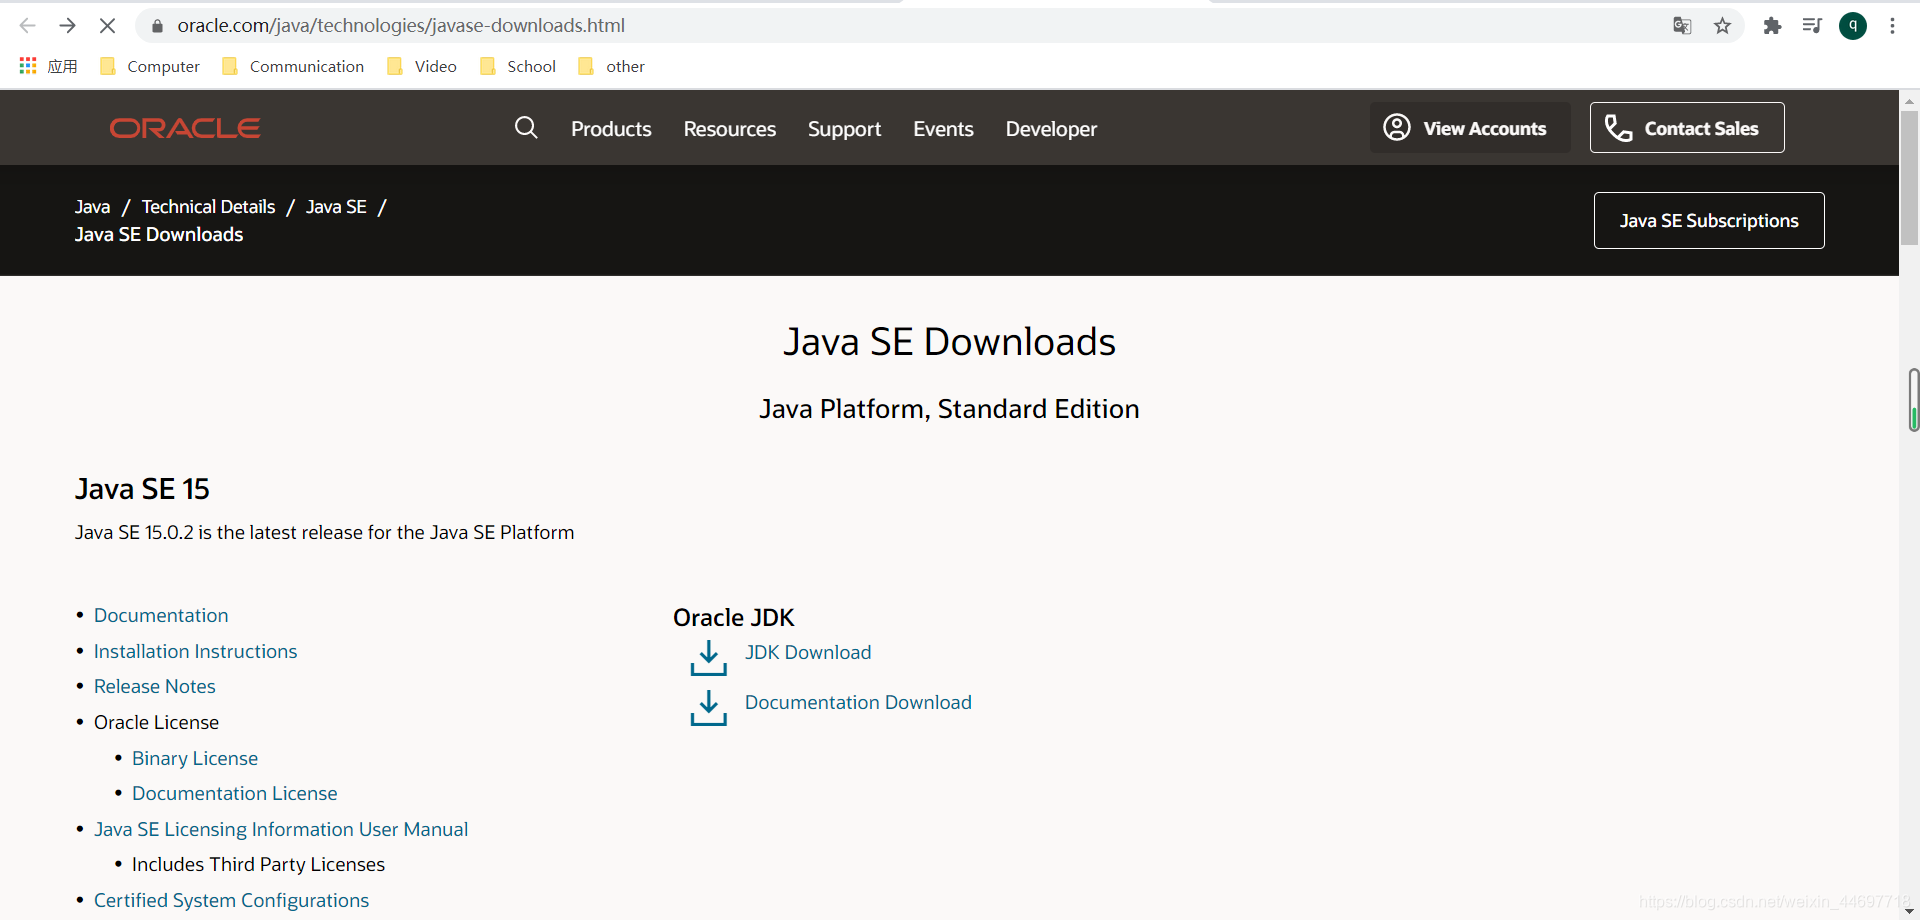Image resolution: width=1920 pixels, height=920 pixels.
Task: Open Installation Instructions link
Action: [195, 652]
